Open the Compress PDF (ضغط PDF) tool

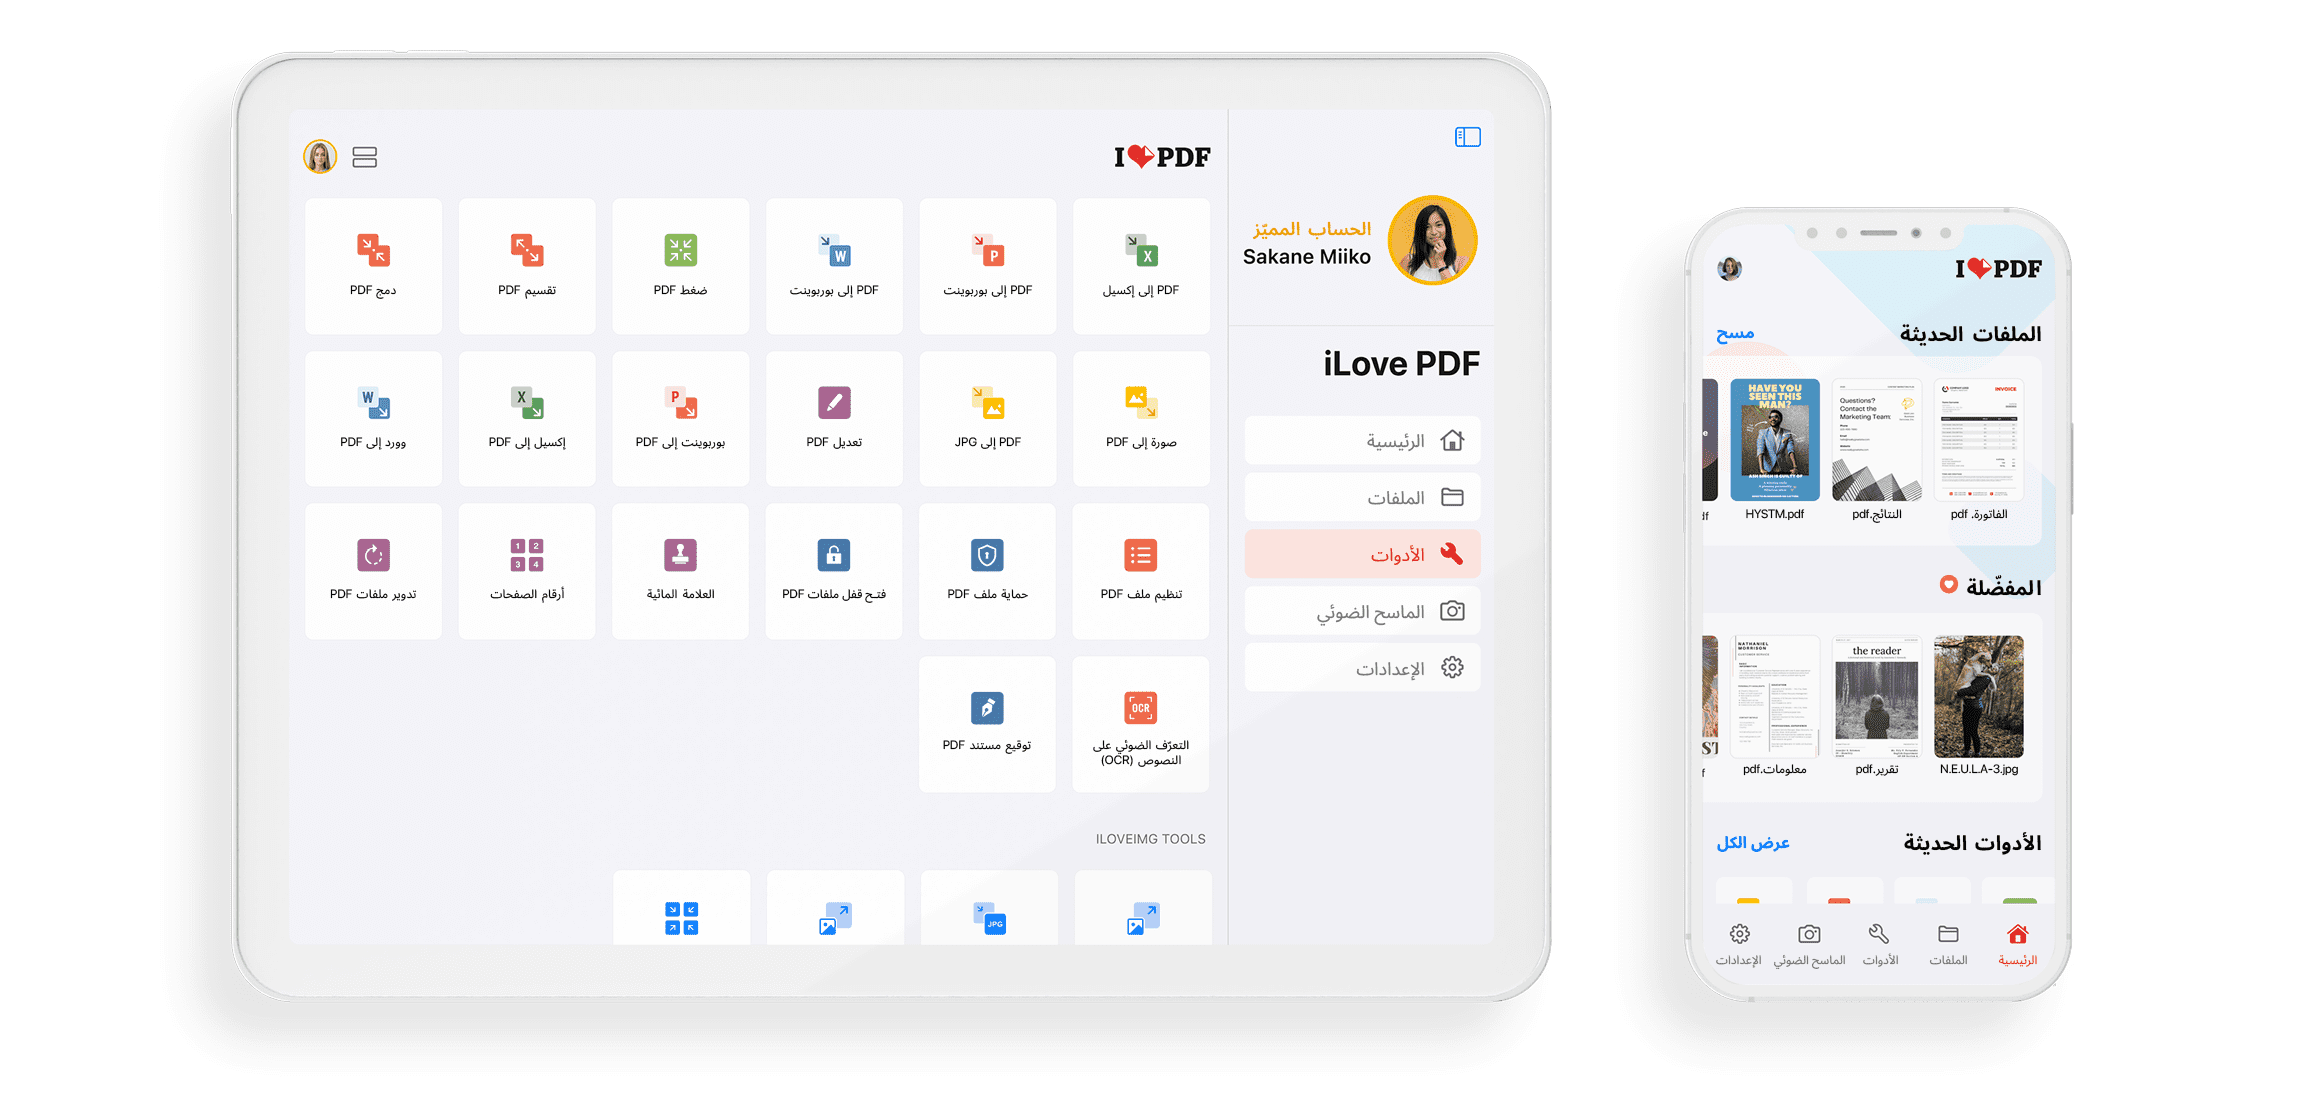tap(680, 266)
